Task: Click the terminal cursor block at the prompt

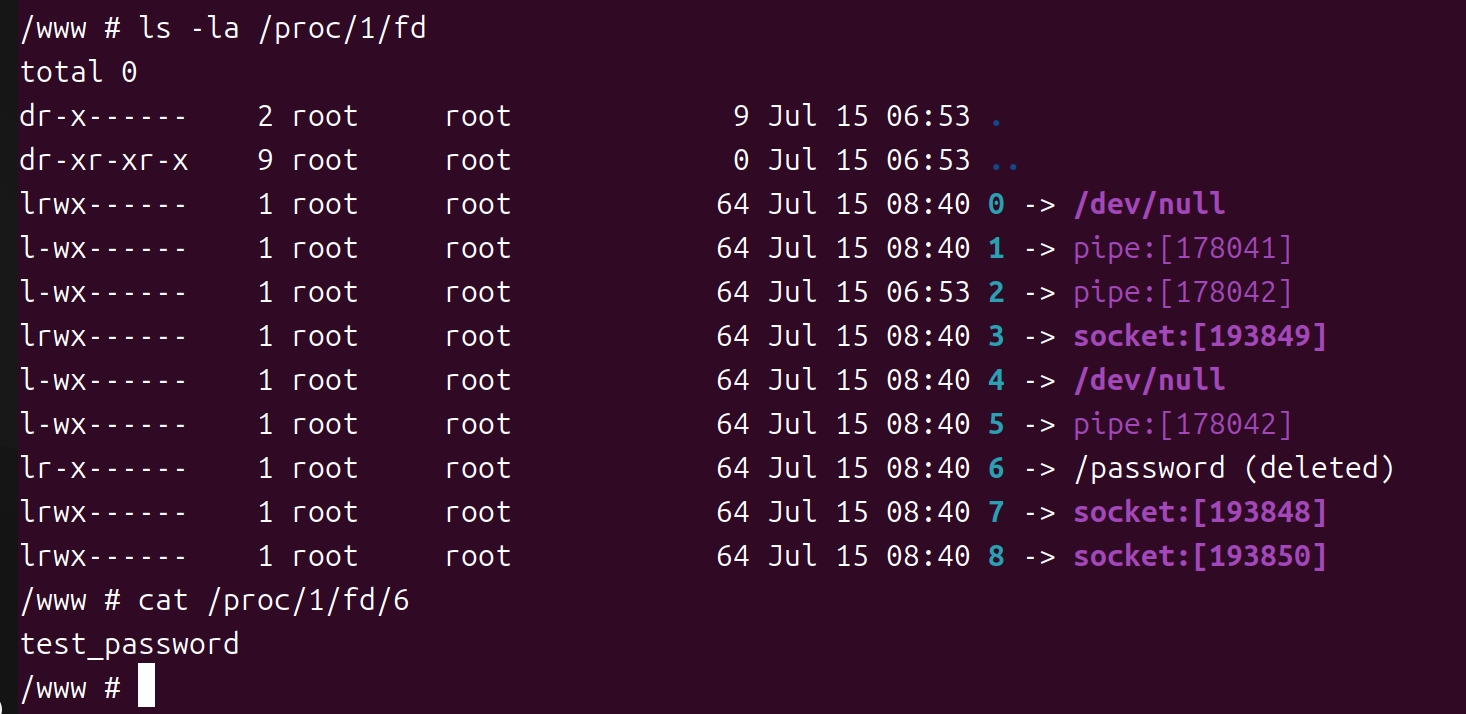Action: (x=146, y=687)
